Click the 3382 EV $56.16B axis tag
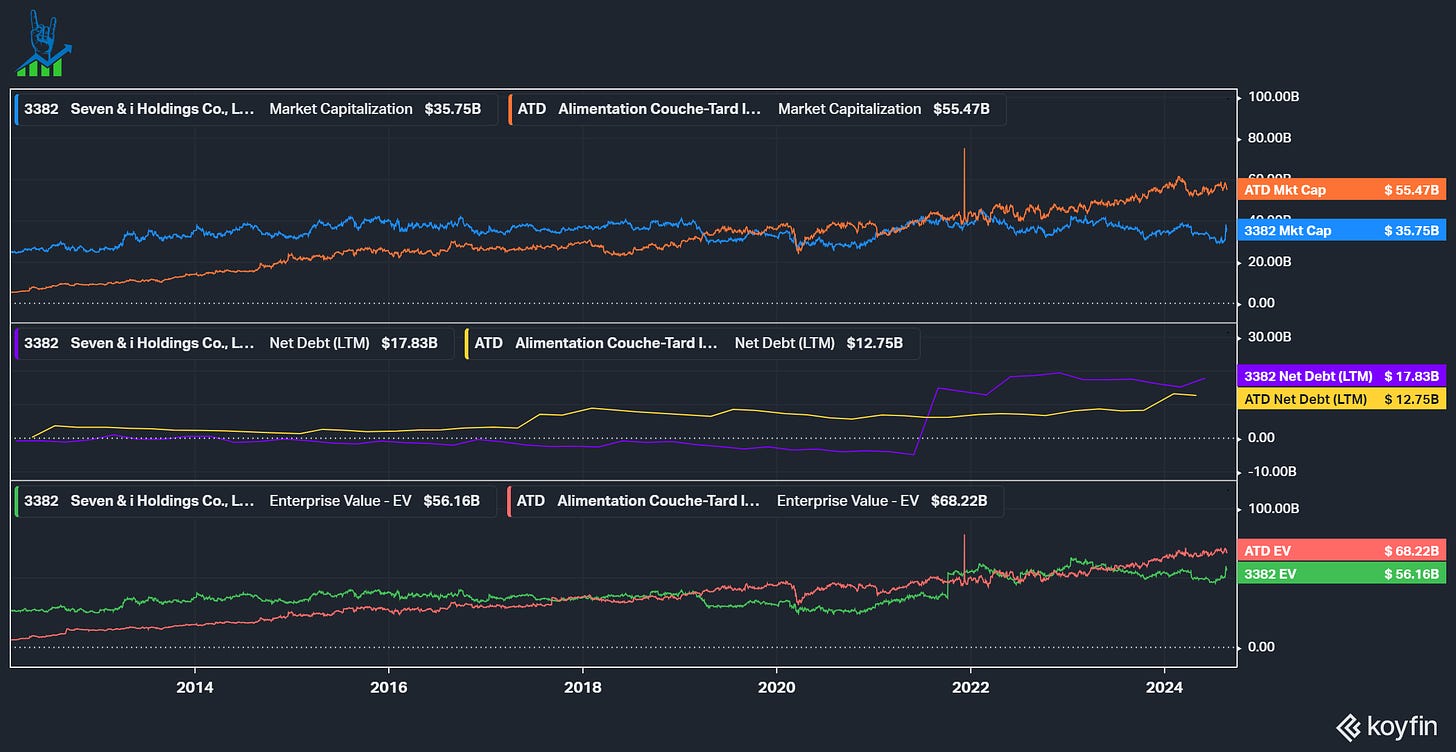Screen dimensions: 1456x752 (1342, 574)
